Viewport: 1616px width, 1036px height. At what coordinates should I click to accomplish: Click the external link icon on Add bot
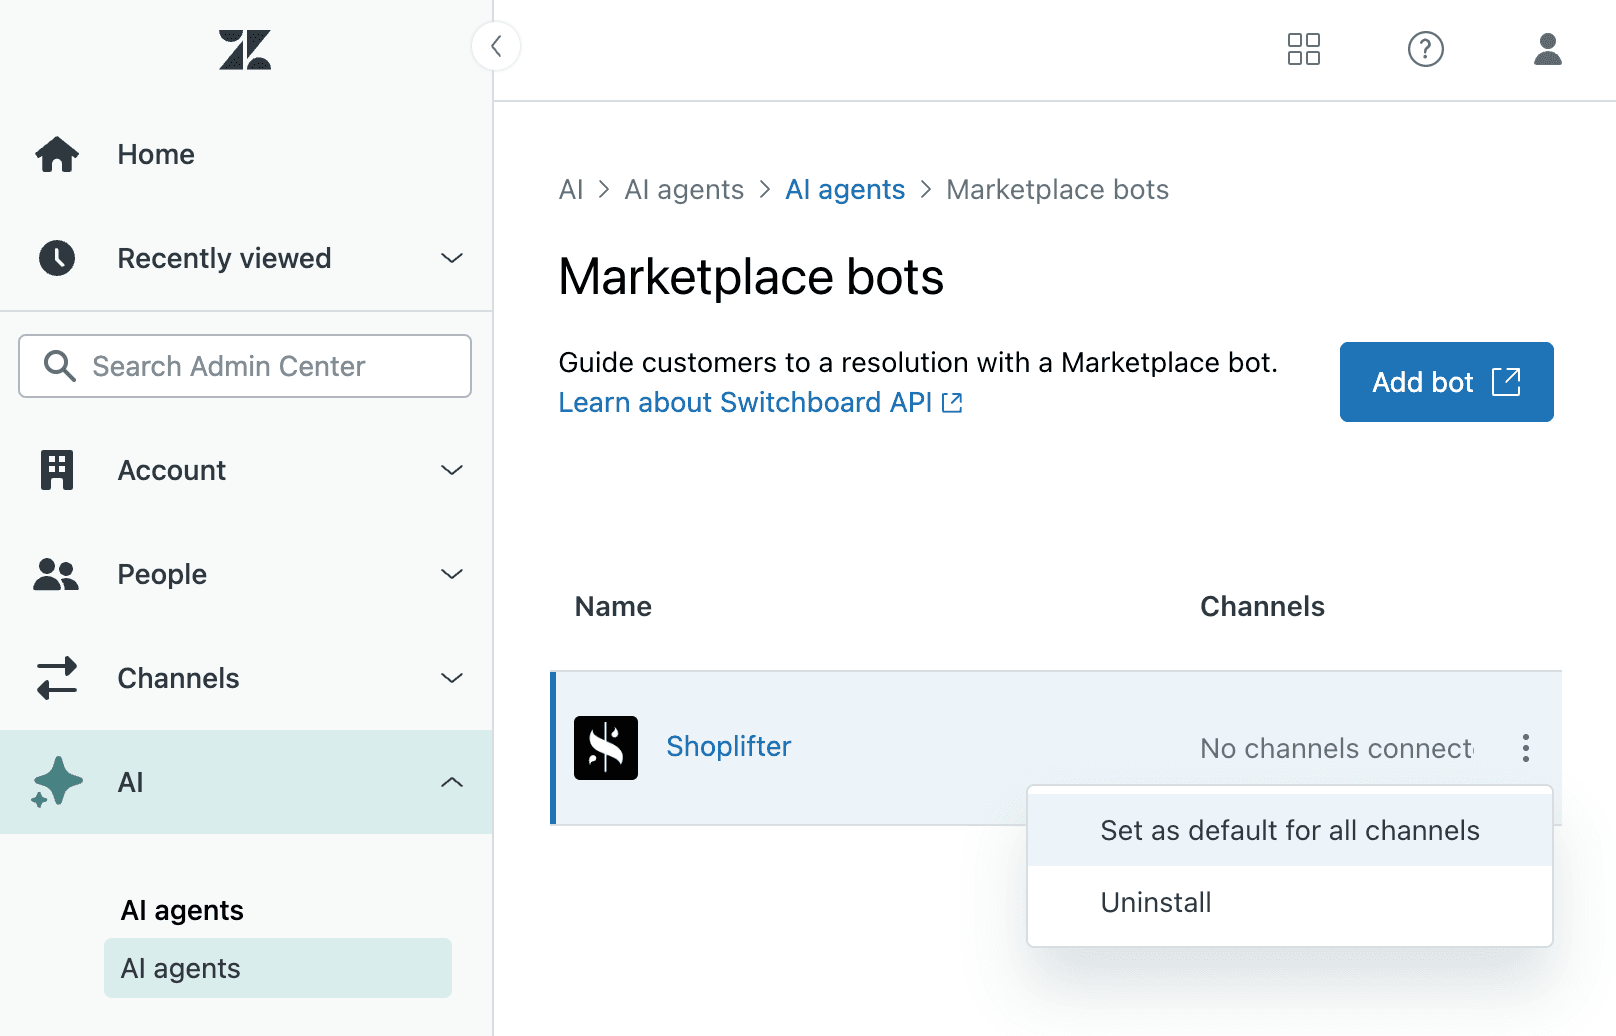(1506, 381)
